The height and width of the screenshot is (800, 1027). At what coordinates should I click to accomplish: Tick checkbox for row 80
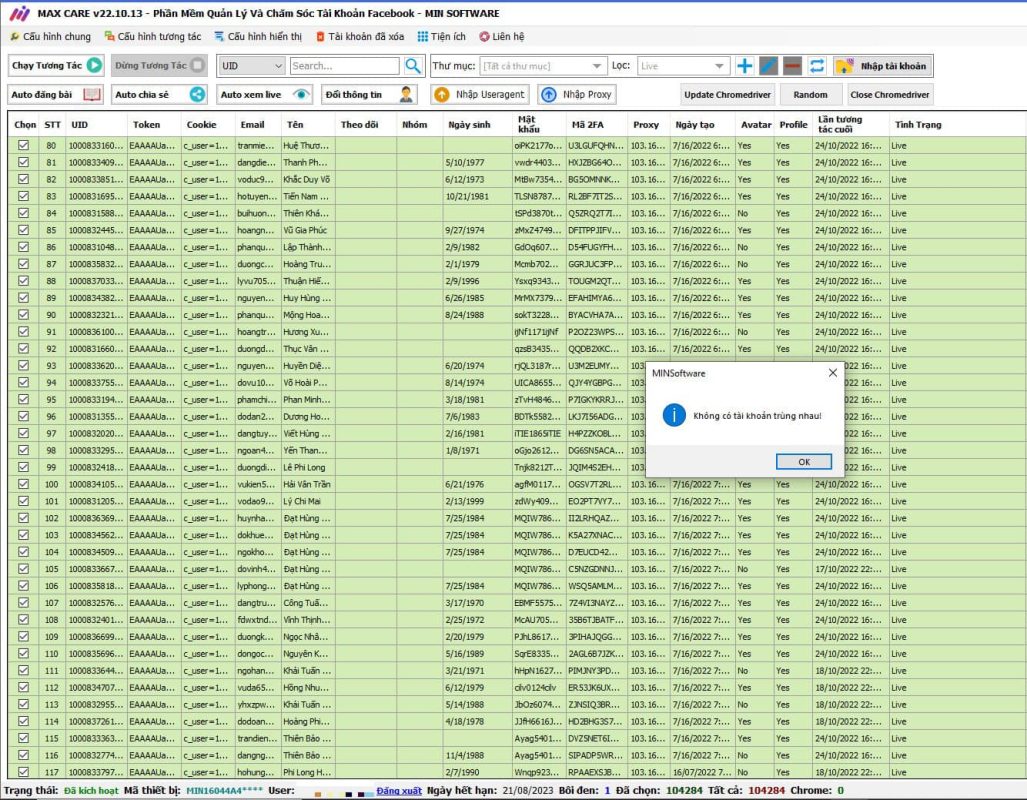(x=24, y=145)
